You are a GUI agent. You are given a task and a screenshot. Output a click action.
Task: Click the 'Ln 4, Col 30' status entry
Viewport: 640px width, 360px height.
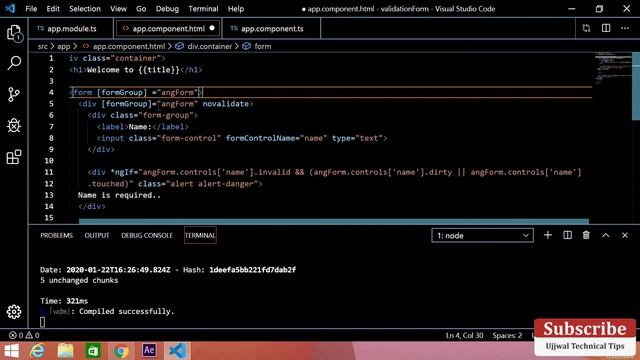coord(464,336)
